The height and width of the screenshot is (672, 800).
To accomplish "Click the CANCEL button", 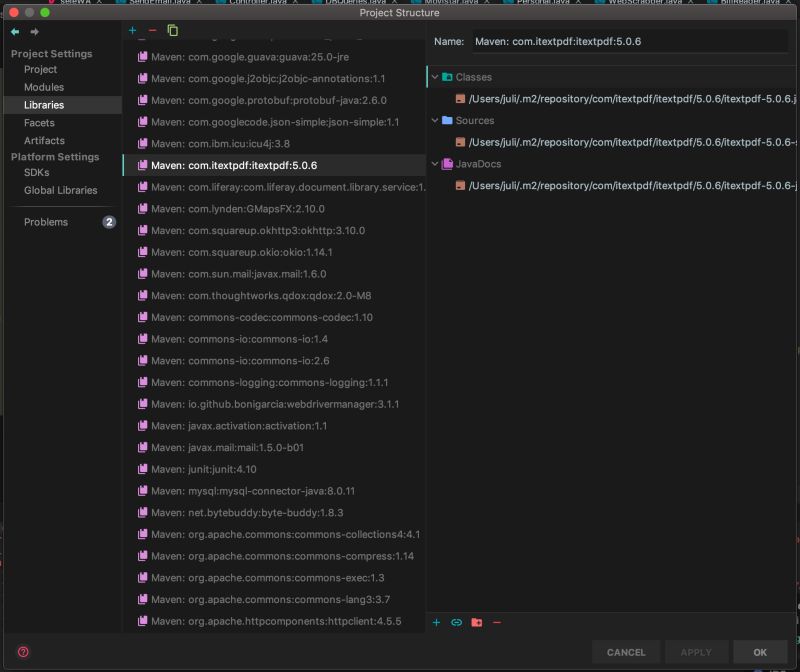I will tap(626, 651).
